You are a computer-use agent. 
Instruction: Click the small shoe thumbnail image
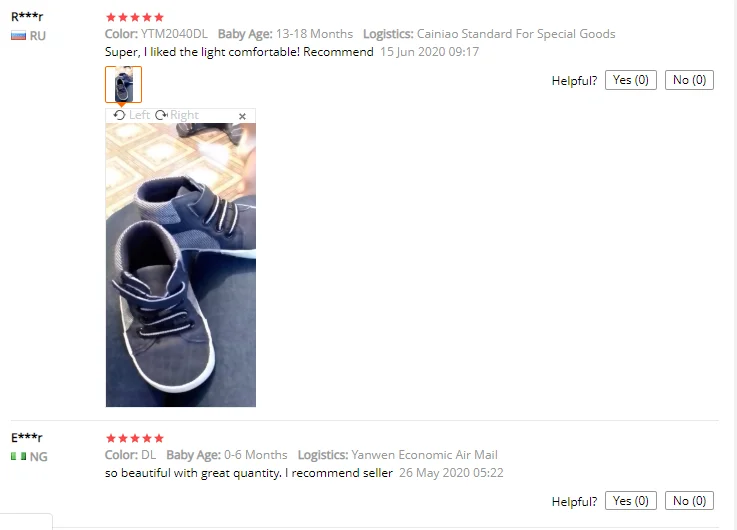coord(123,85)
